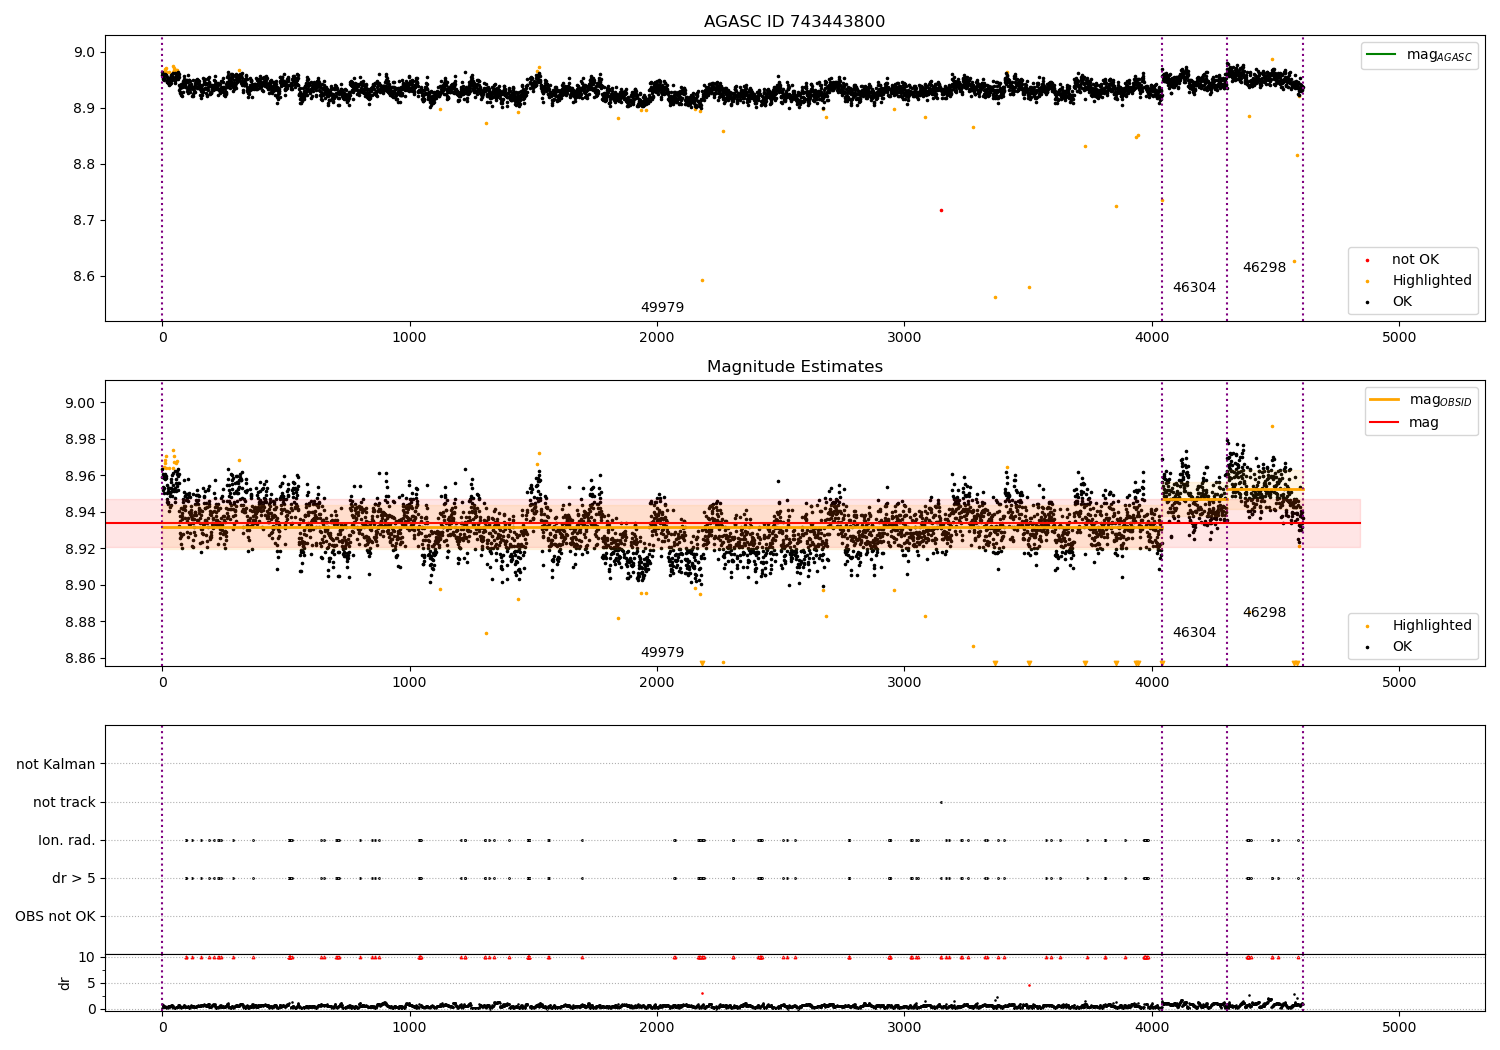
Task: Click the 'not Kalman' axis label
Action: [56, 765]
